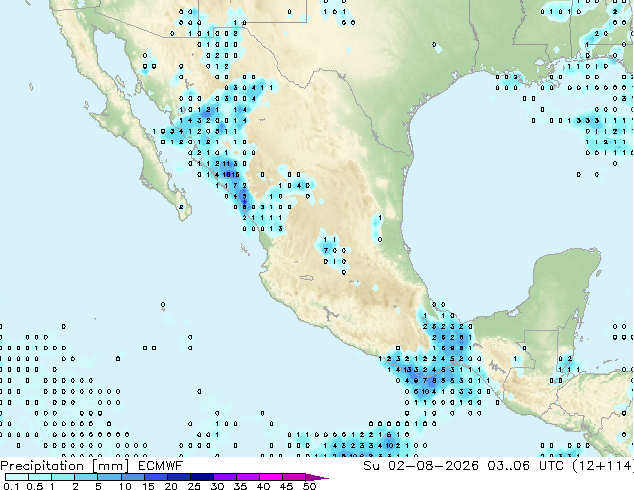Pick the magenta 40 to 45 legend swatch
This screenshot has width=634, height=490.
[271, 477]
